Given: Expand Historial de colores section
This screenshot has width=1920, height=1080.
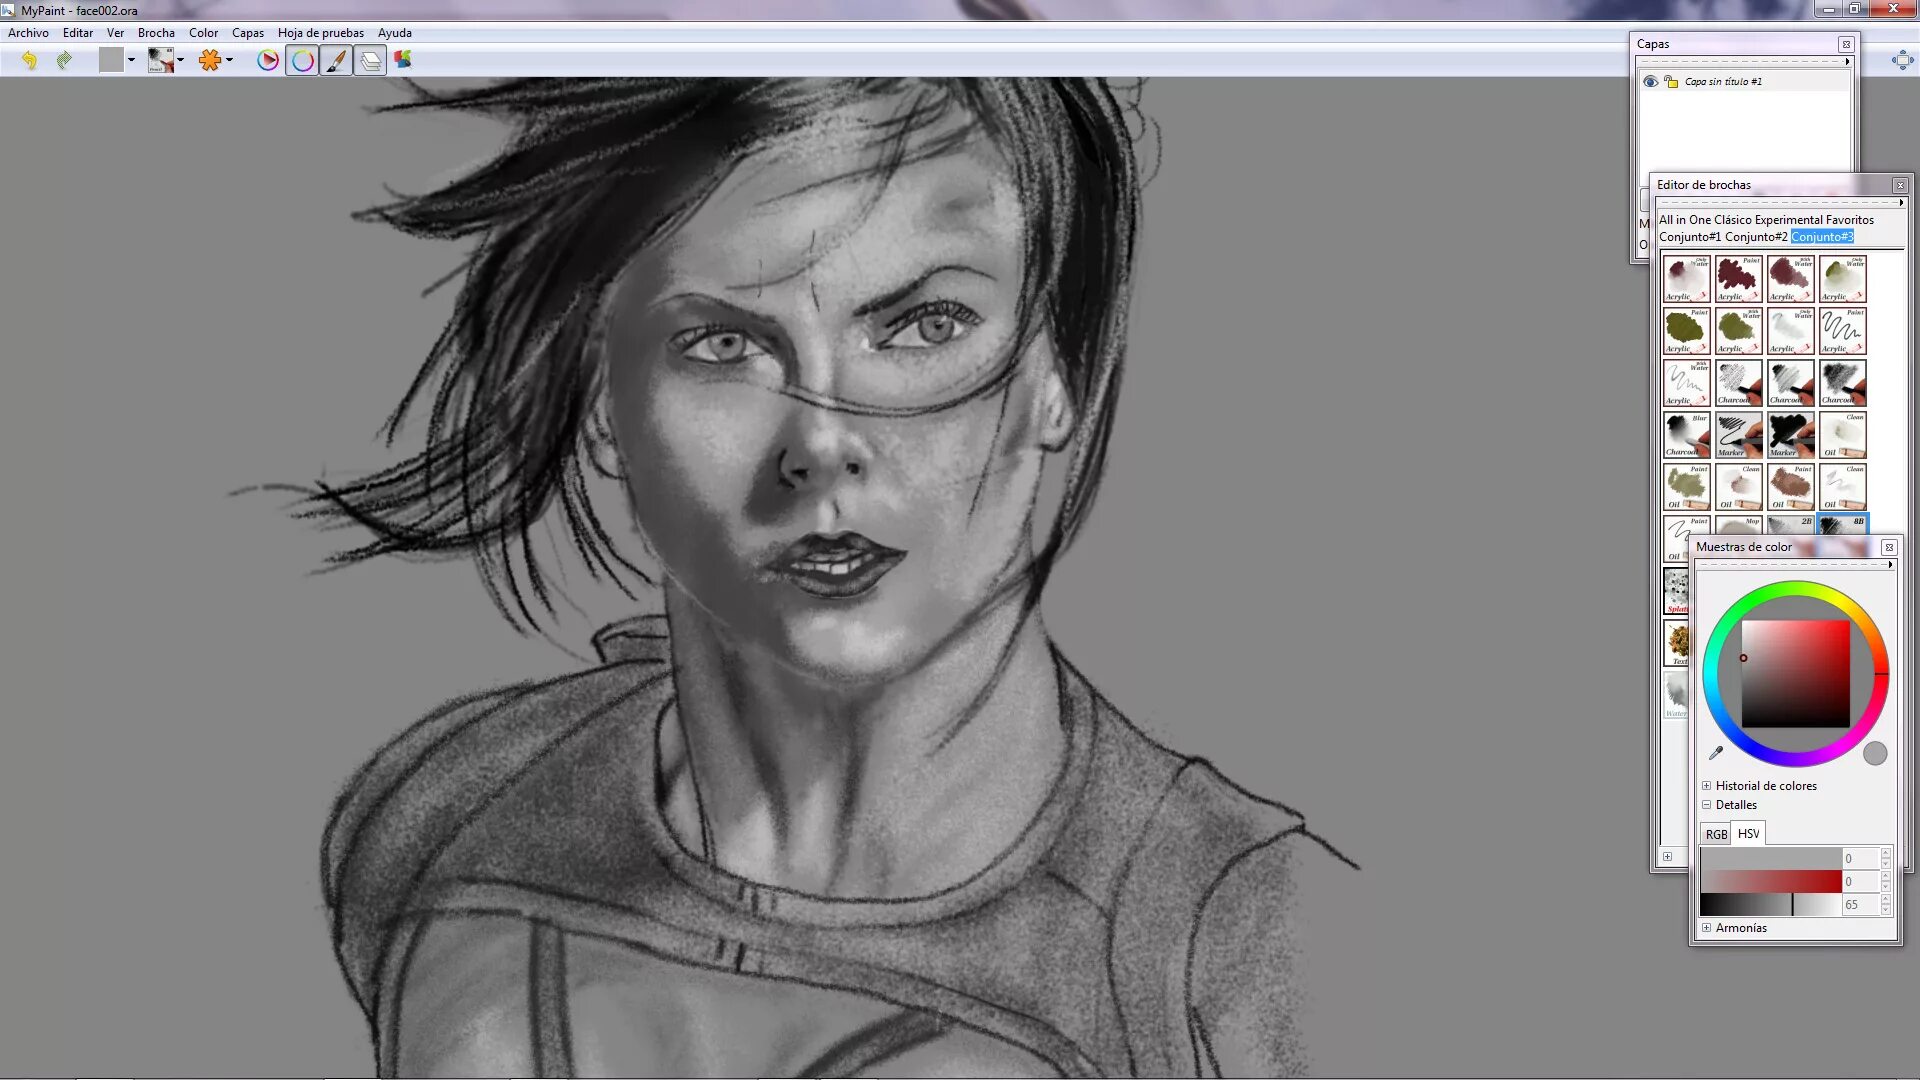Looking at the screenshot, I should (1706, 786).
